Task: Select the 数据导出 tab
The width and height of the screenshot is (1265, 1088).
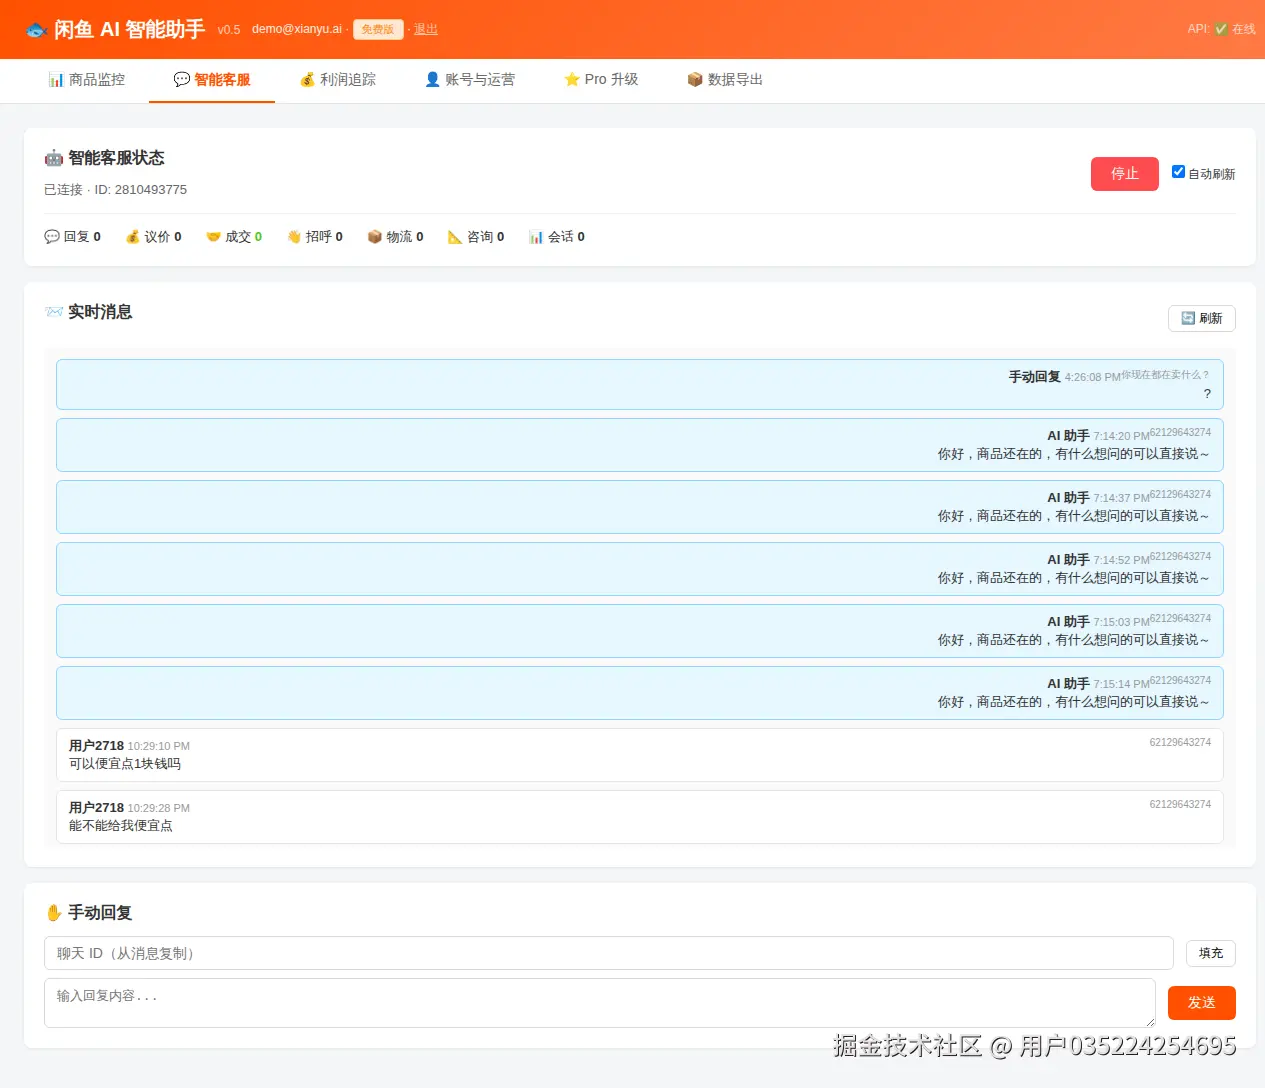Action: click(725, 80)
